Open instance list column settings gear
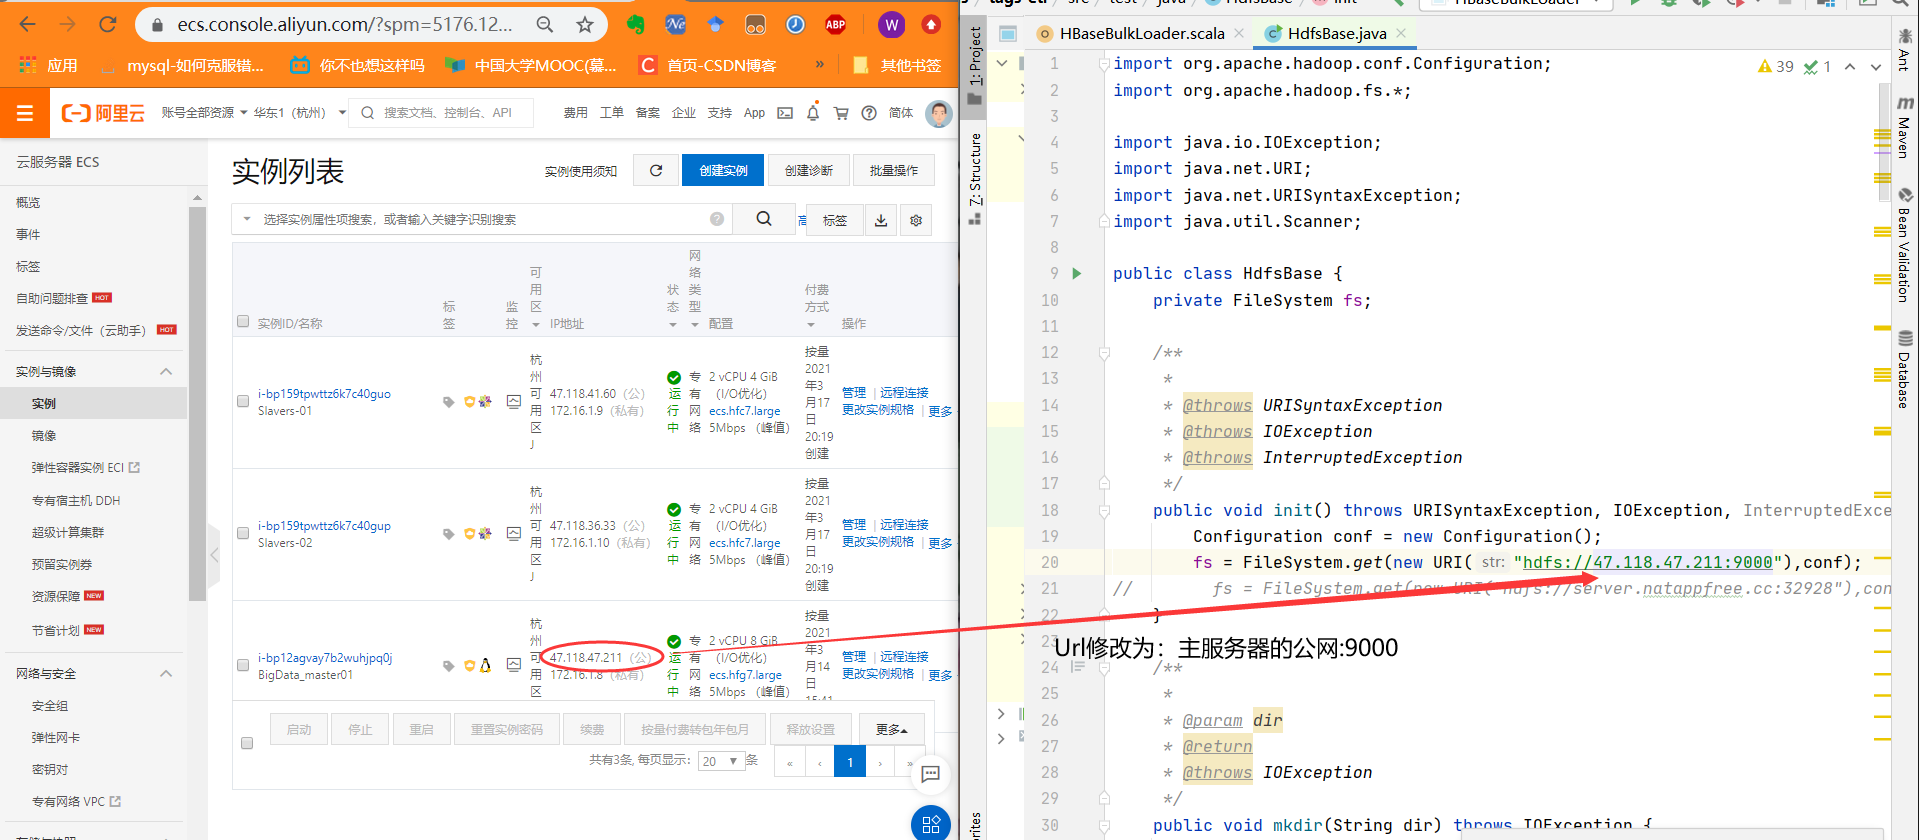Viewport: 1919px width, 840px height. [916, 220]
